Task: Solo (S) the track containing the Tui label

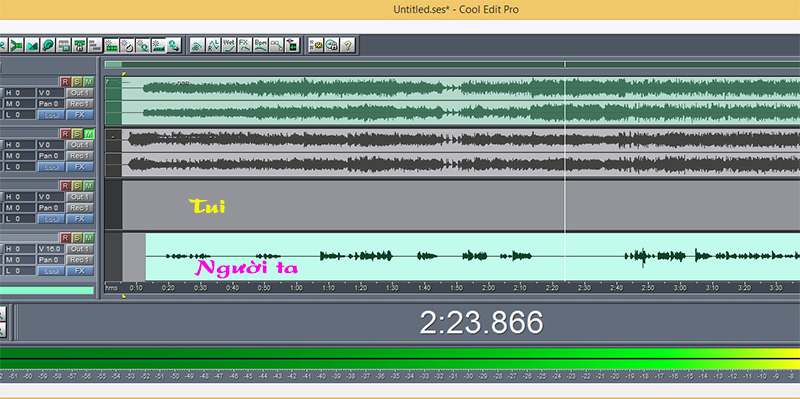Action: coord(77,186)
